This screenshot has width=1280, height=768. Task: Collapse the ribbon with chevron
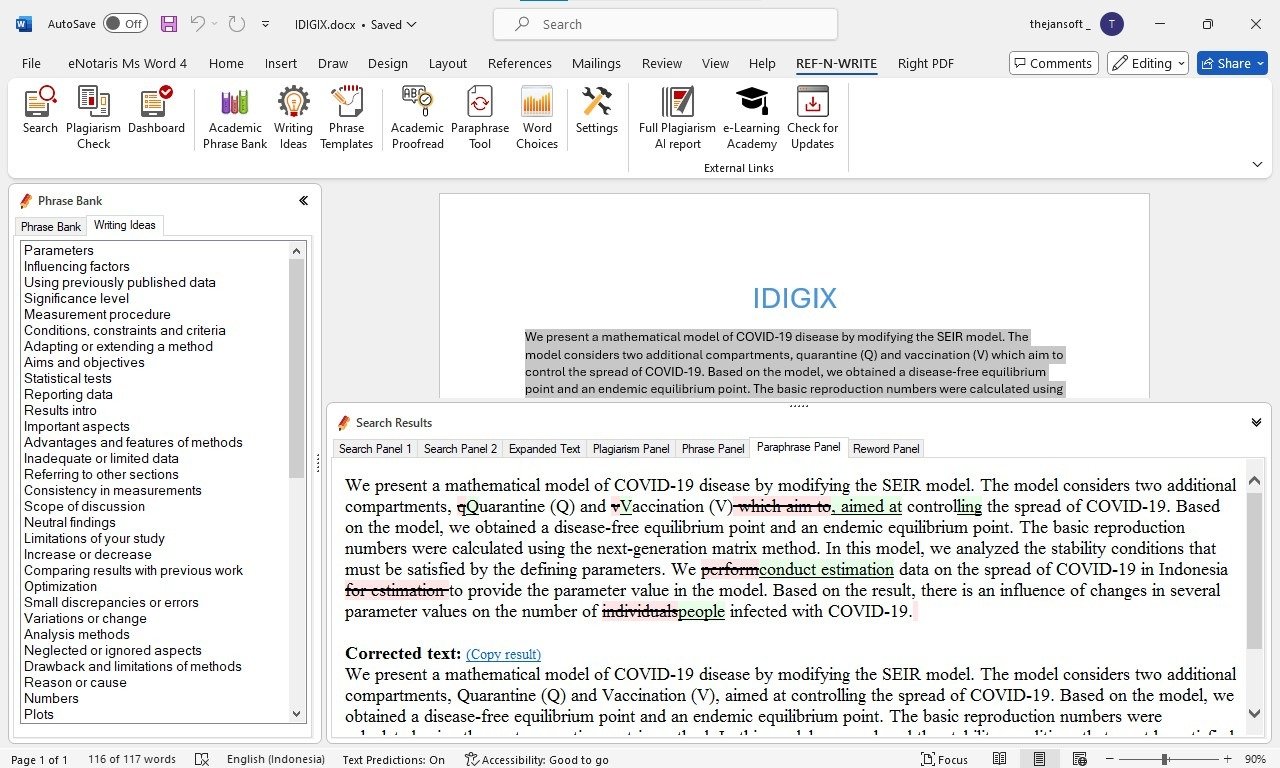tap(1257, 164)
